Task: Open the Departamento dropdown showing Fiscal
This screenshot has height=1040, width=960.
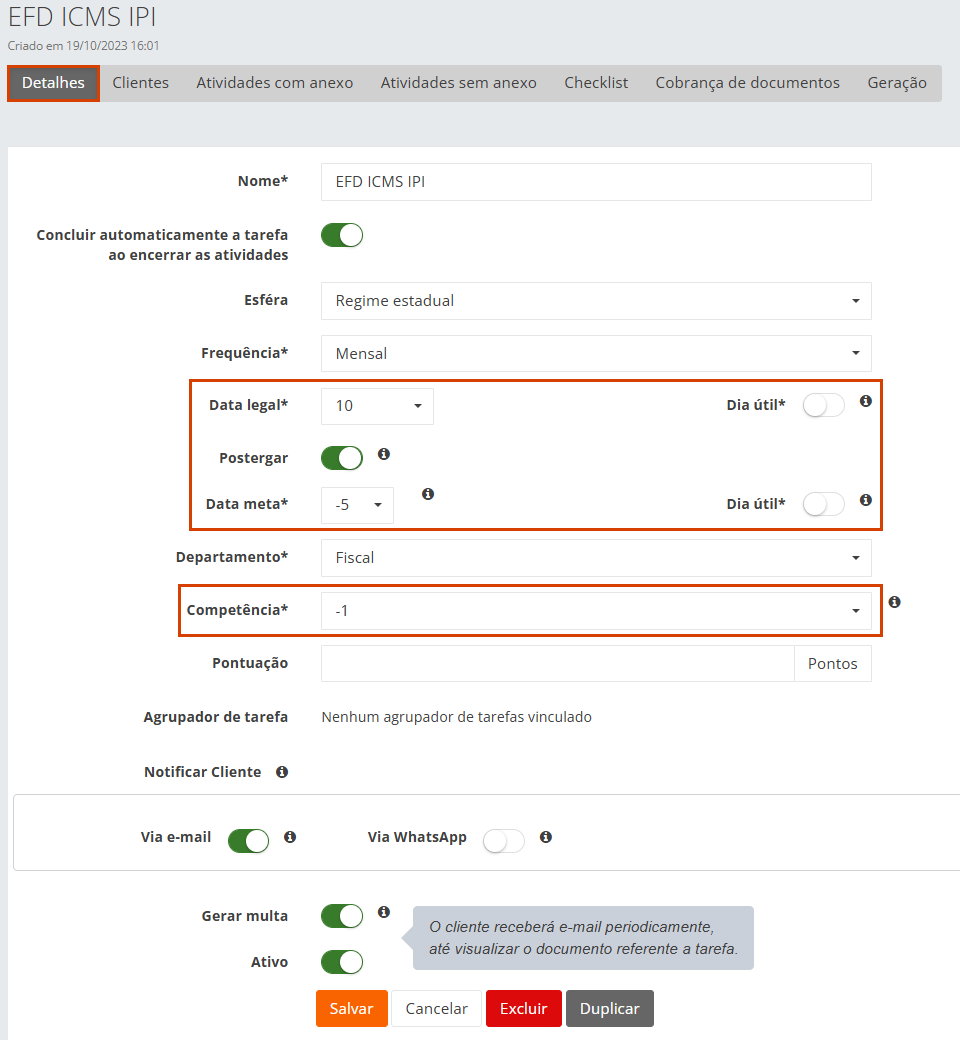Action: click(x=596, y=558)
